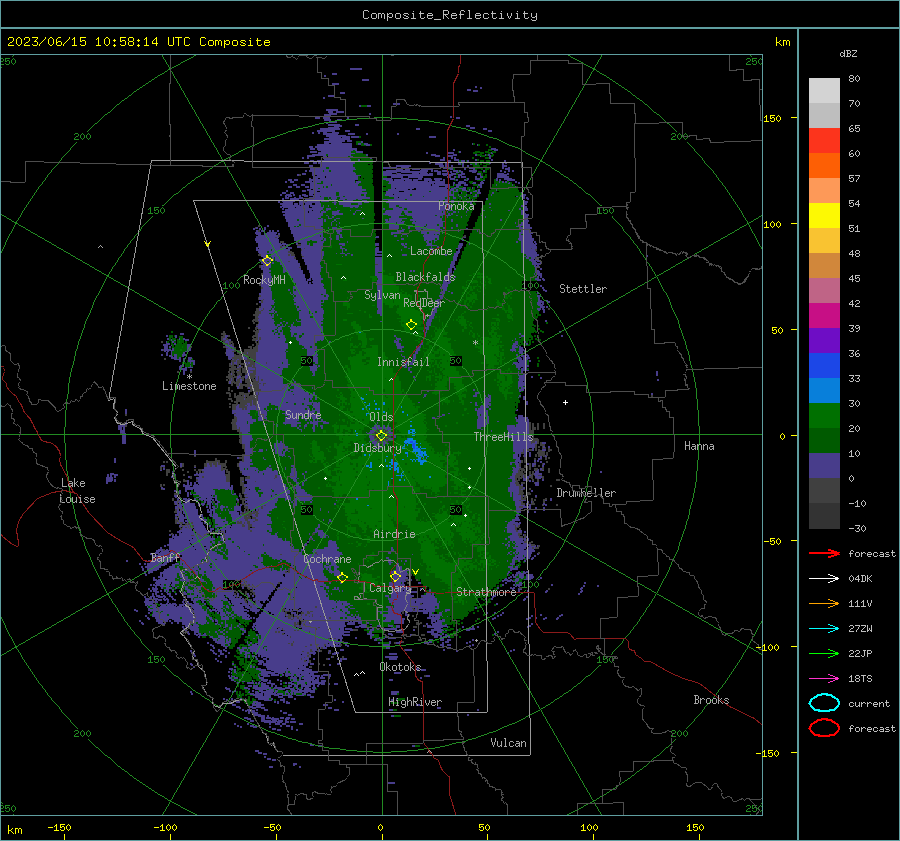This screenshot has width=900, height=841.
Task: Click the -150 tick on bottom axis
Action: click(x=59, y=827)
